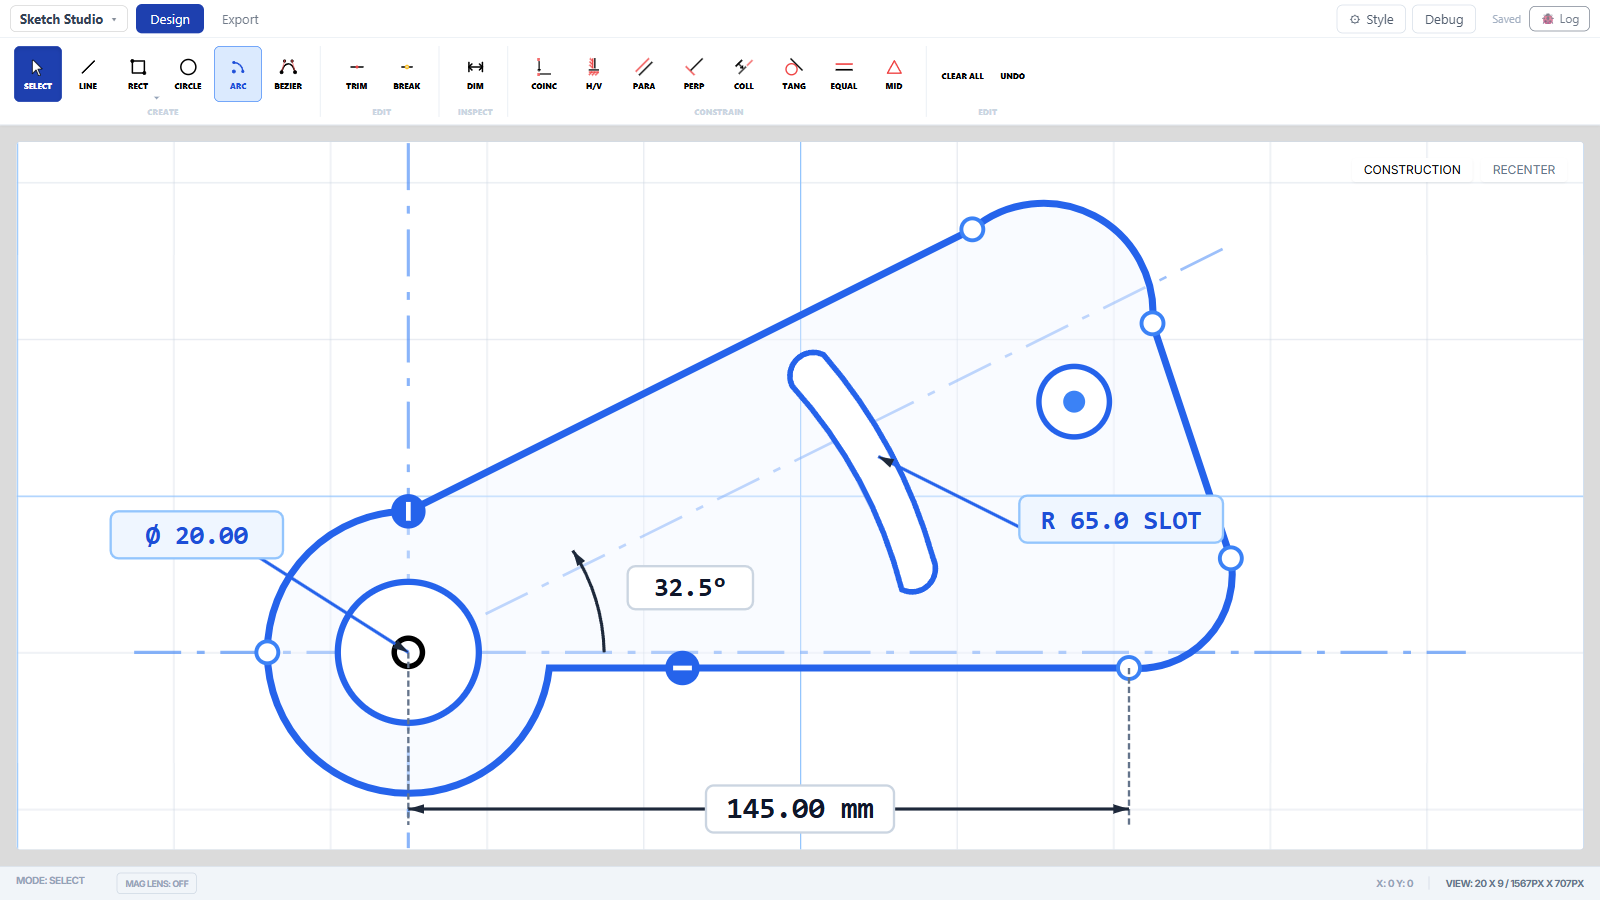The height and width of the screenshot is (900, 1600).
Task: Open the Sketch Studio app dropdown
Action: click(x=69, y=19)
